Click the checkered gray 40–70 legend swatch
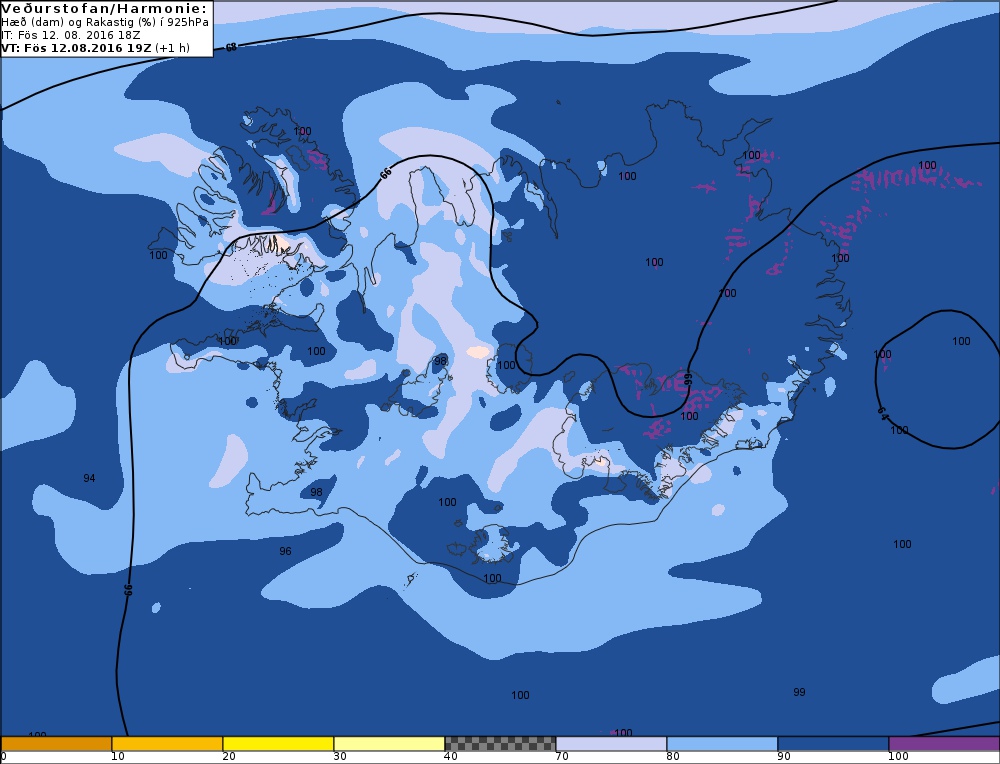This screenshot has width=1000, height=764. (500, 744)
